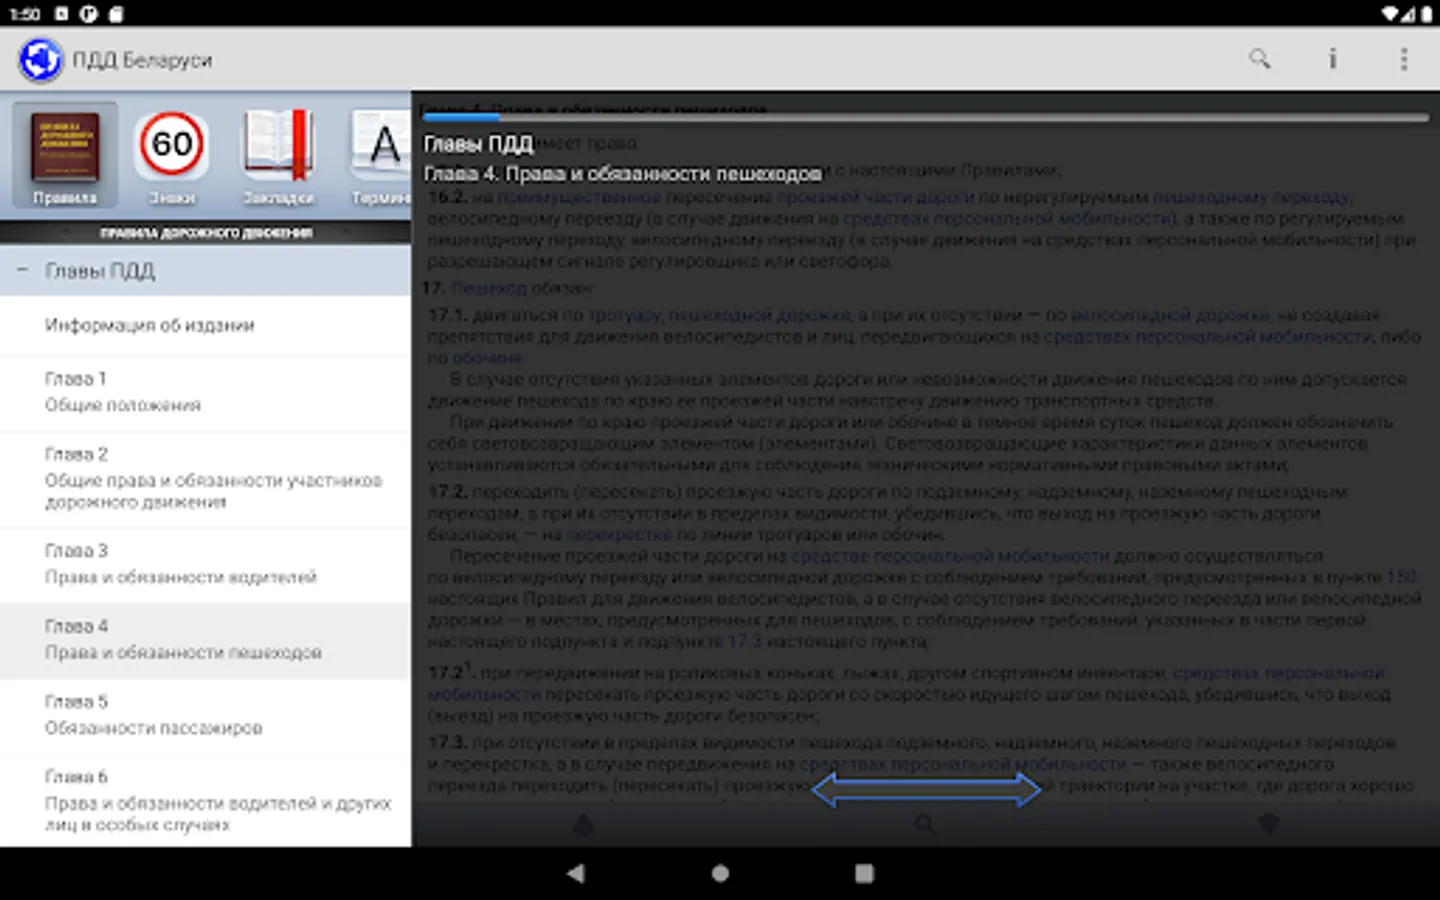1440x900 pixels.
Task: Tap the bottom-right icon in reader toolbar
Action: [1268, 825]
